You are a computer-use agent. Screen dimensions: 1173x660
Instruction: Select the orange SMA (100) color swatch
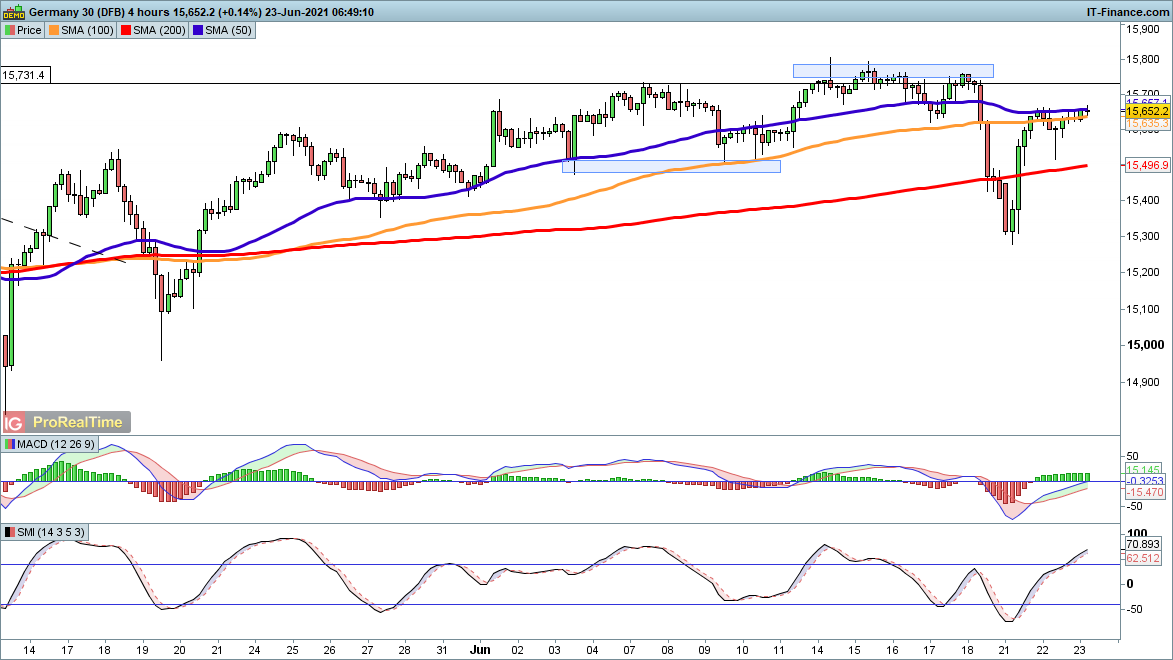pos(54,30)
